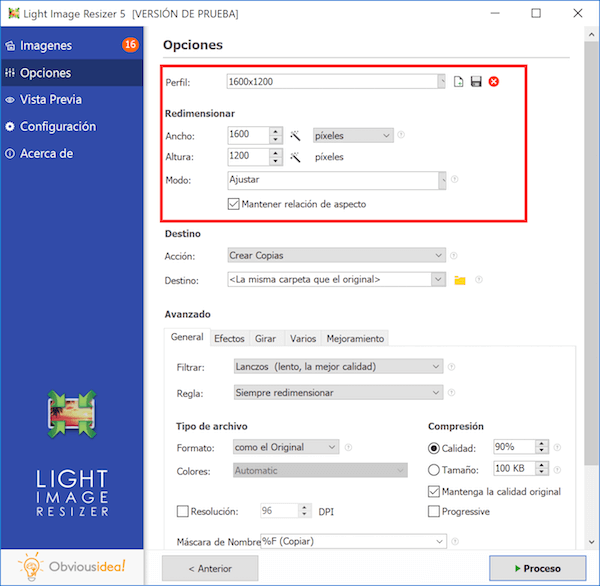Increase Ancho value with up arrow
600x586 pixels.
(x=276, y=131)
